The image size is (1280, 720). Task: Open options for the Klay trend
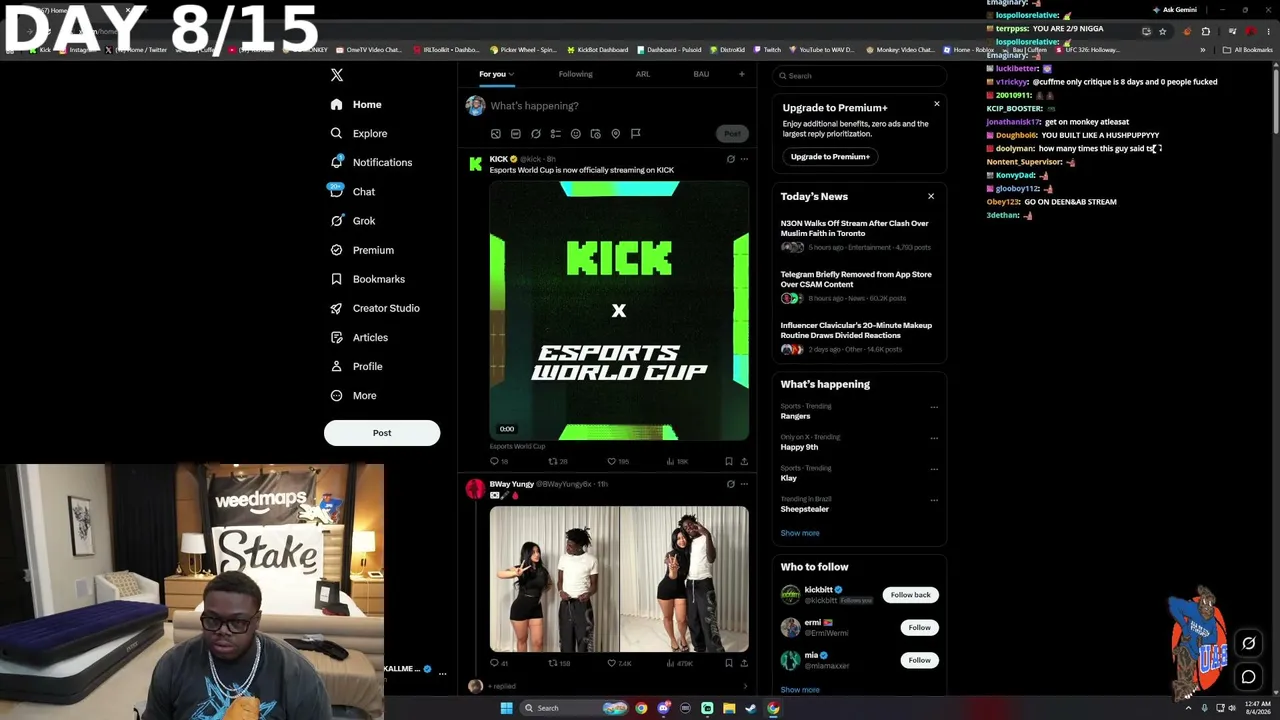pos(934,469)
